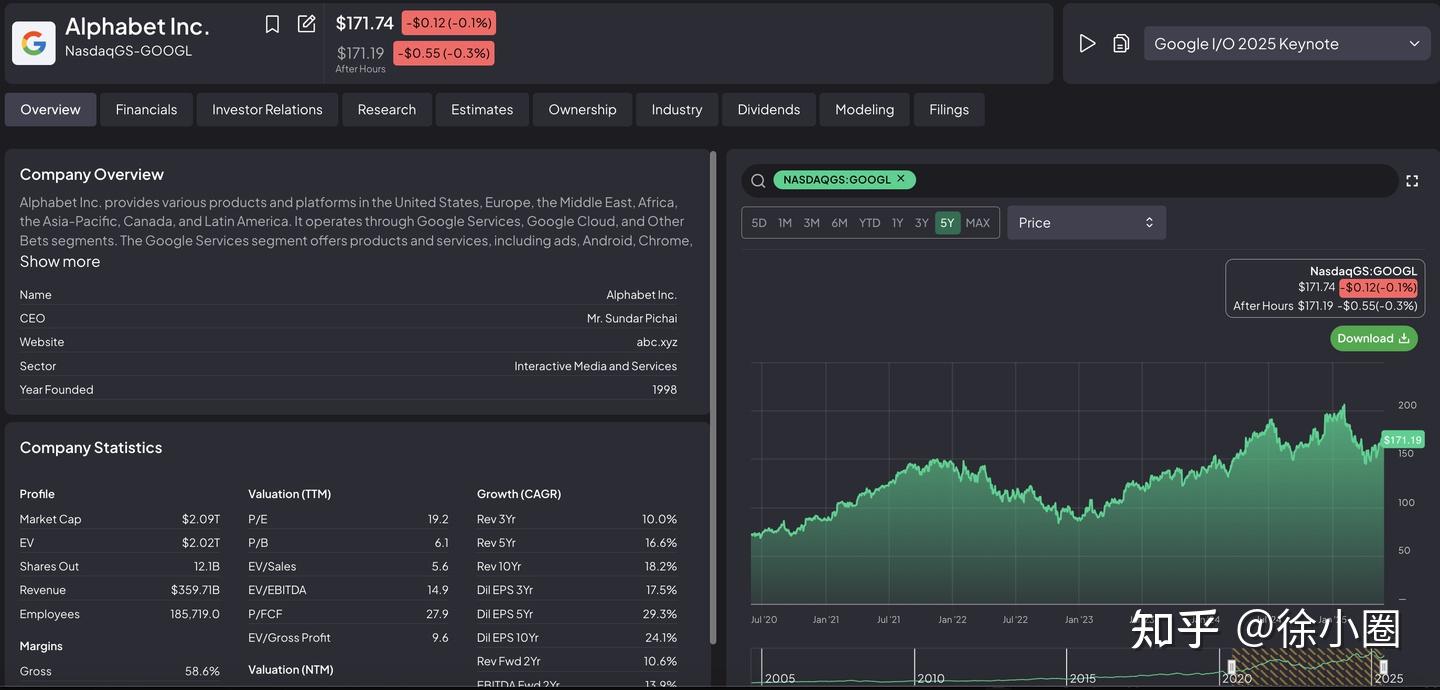
Task: Select the 1Y chart range
Action: pos(898,222)
